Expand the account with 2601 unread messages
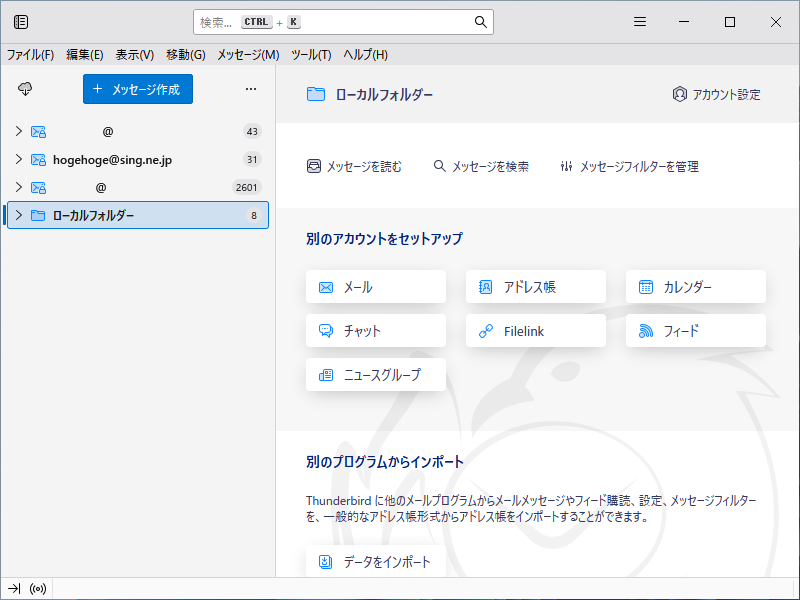The width and height of the screenshot is (800, 600). [19, 187]
